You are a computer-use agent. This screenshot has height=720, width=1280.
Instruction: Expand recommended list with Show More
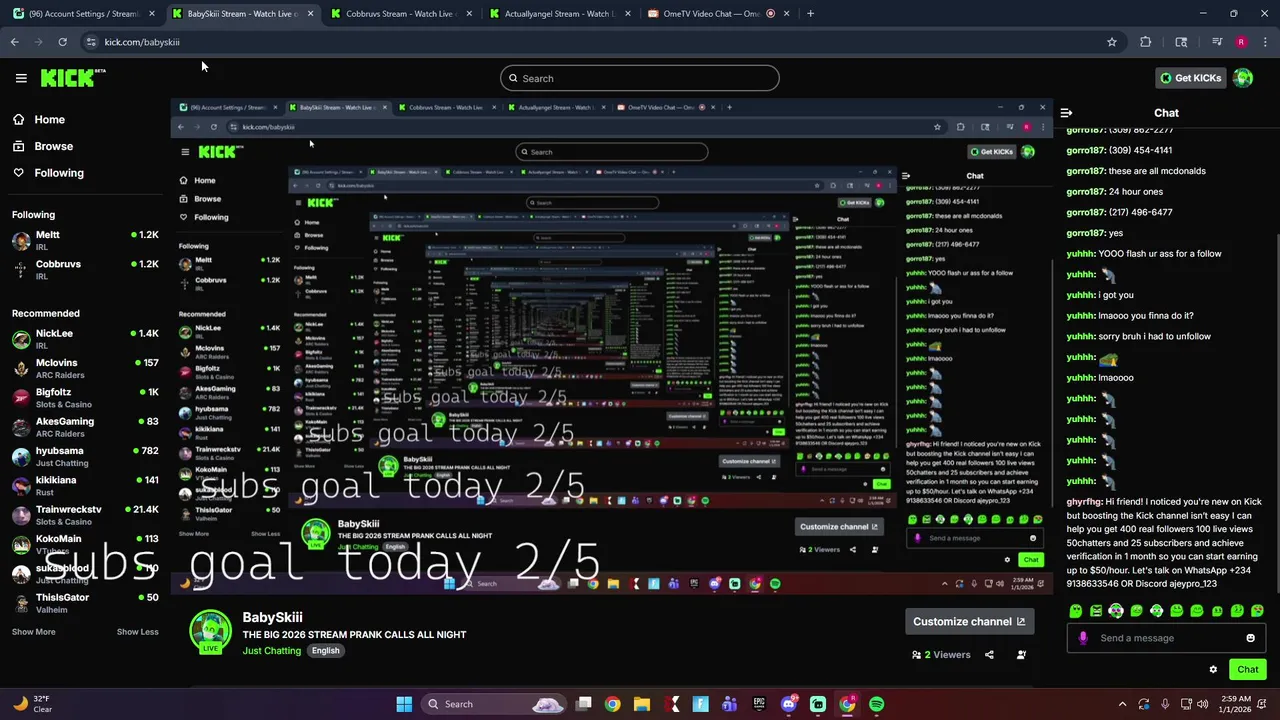(x=34, y=632)
